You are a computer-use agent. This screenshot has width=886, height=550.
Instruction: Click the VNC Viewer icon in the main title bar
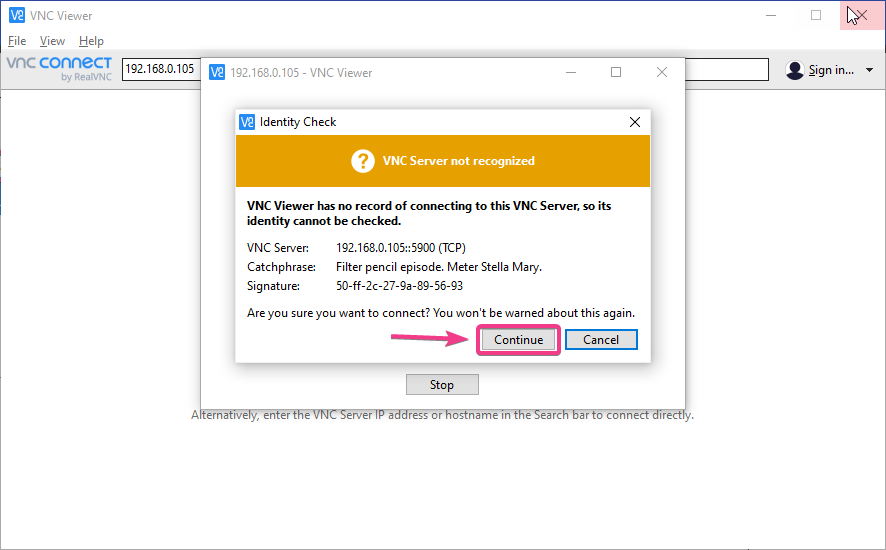(17, 15)
